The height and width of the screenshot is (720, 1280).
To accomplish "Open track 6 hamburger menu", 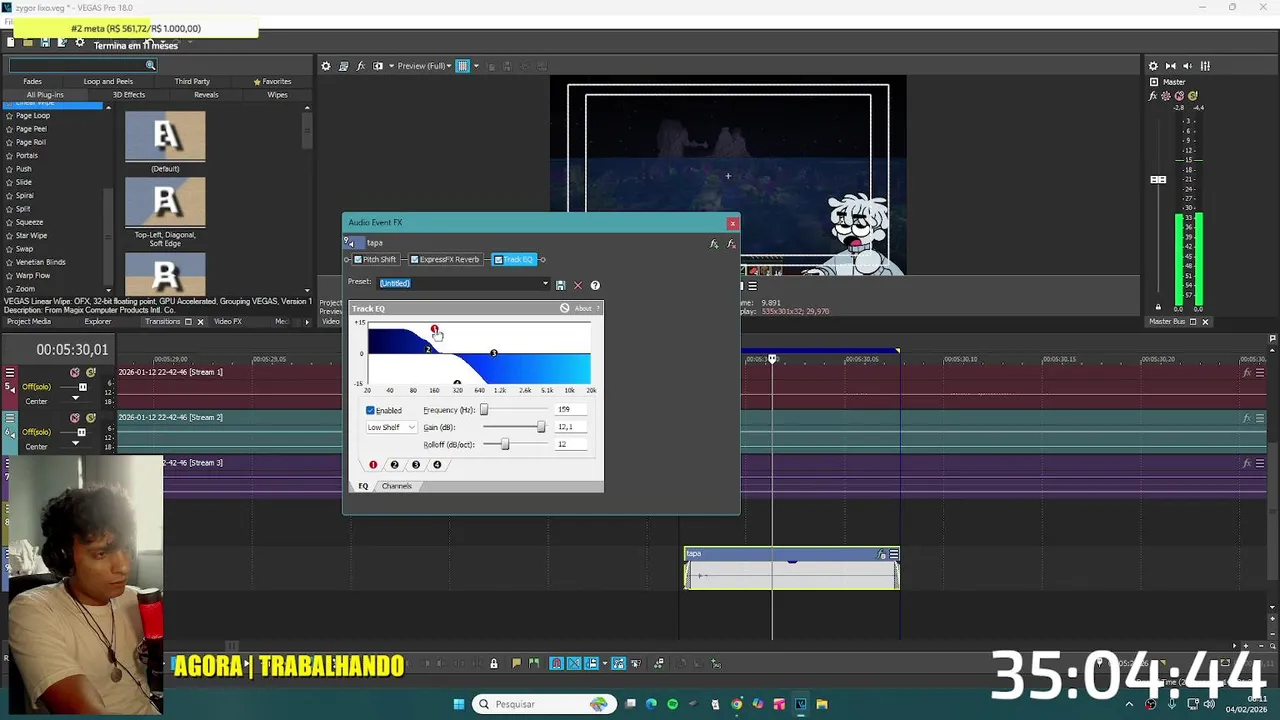I will tap(10, 417).
